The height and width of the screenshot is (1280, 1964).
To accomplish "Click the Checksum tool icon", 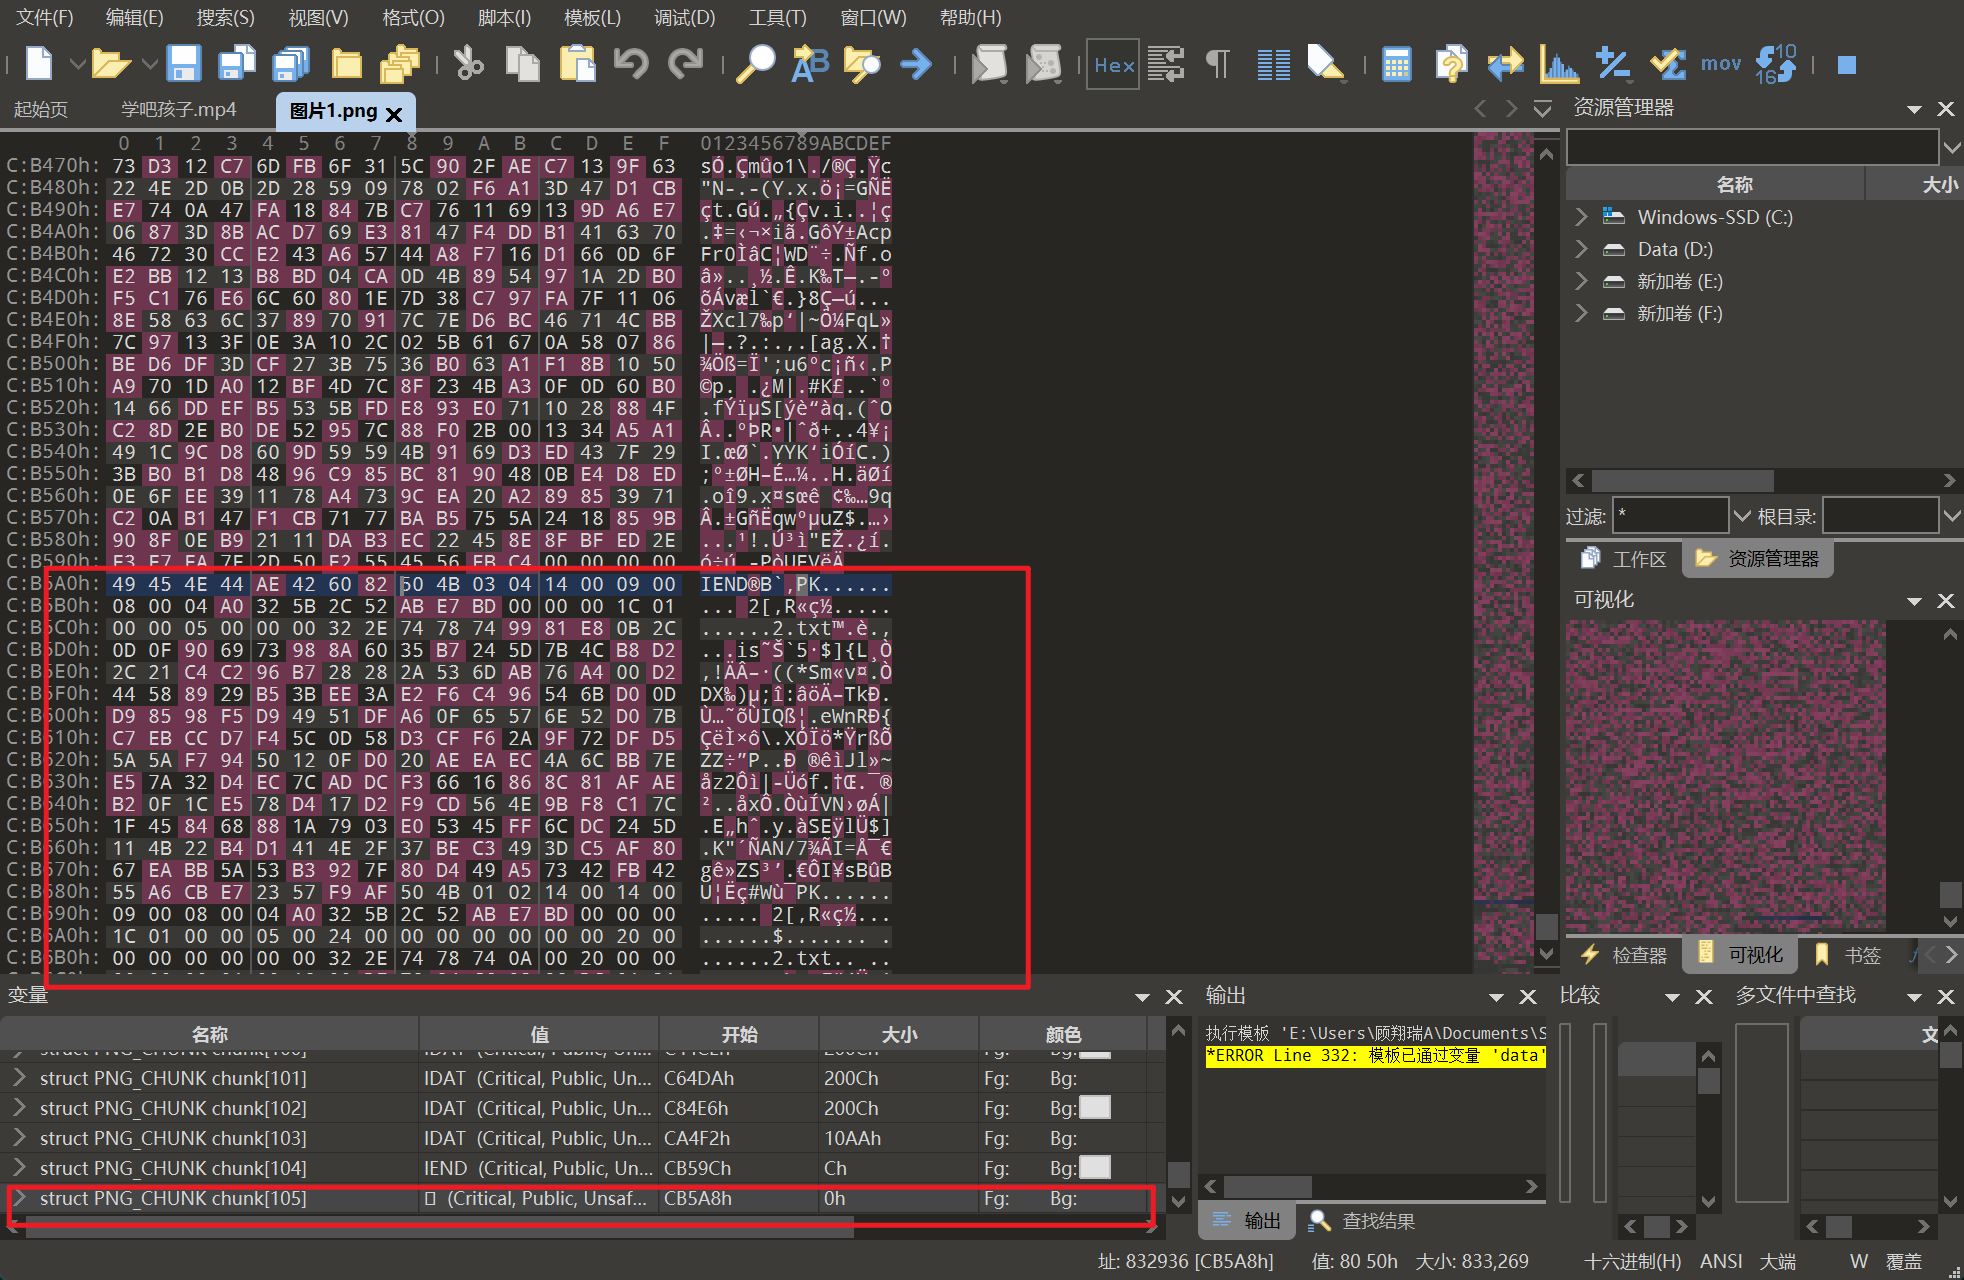I will [x=1667, y=64].
